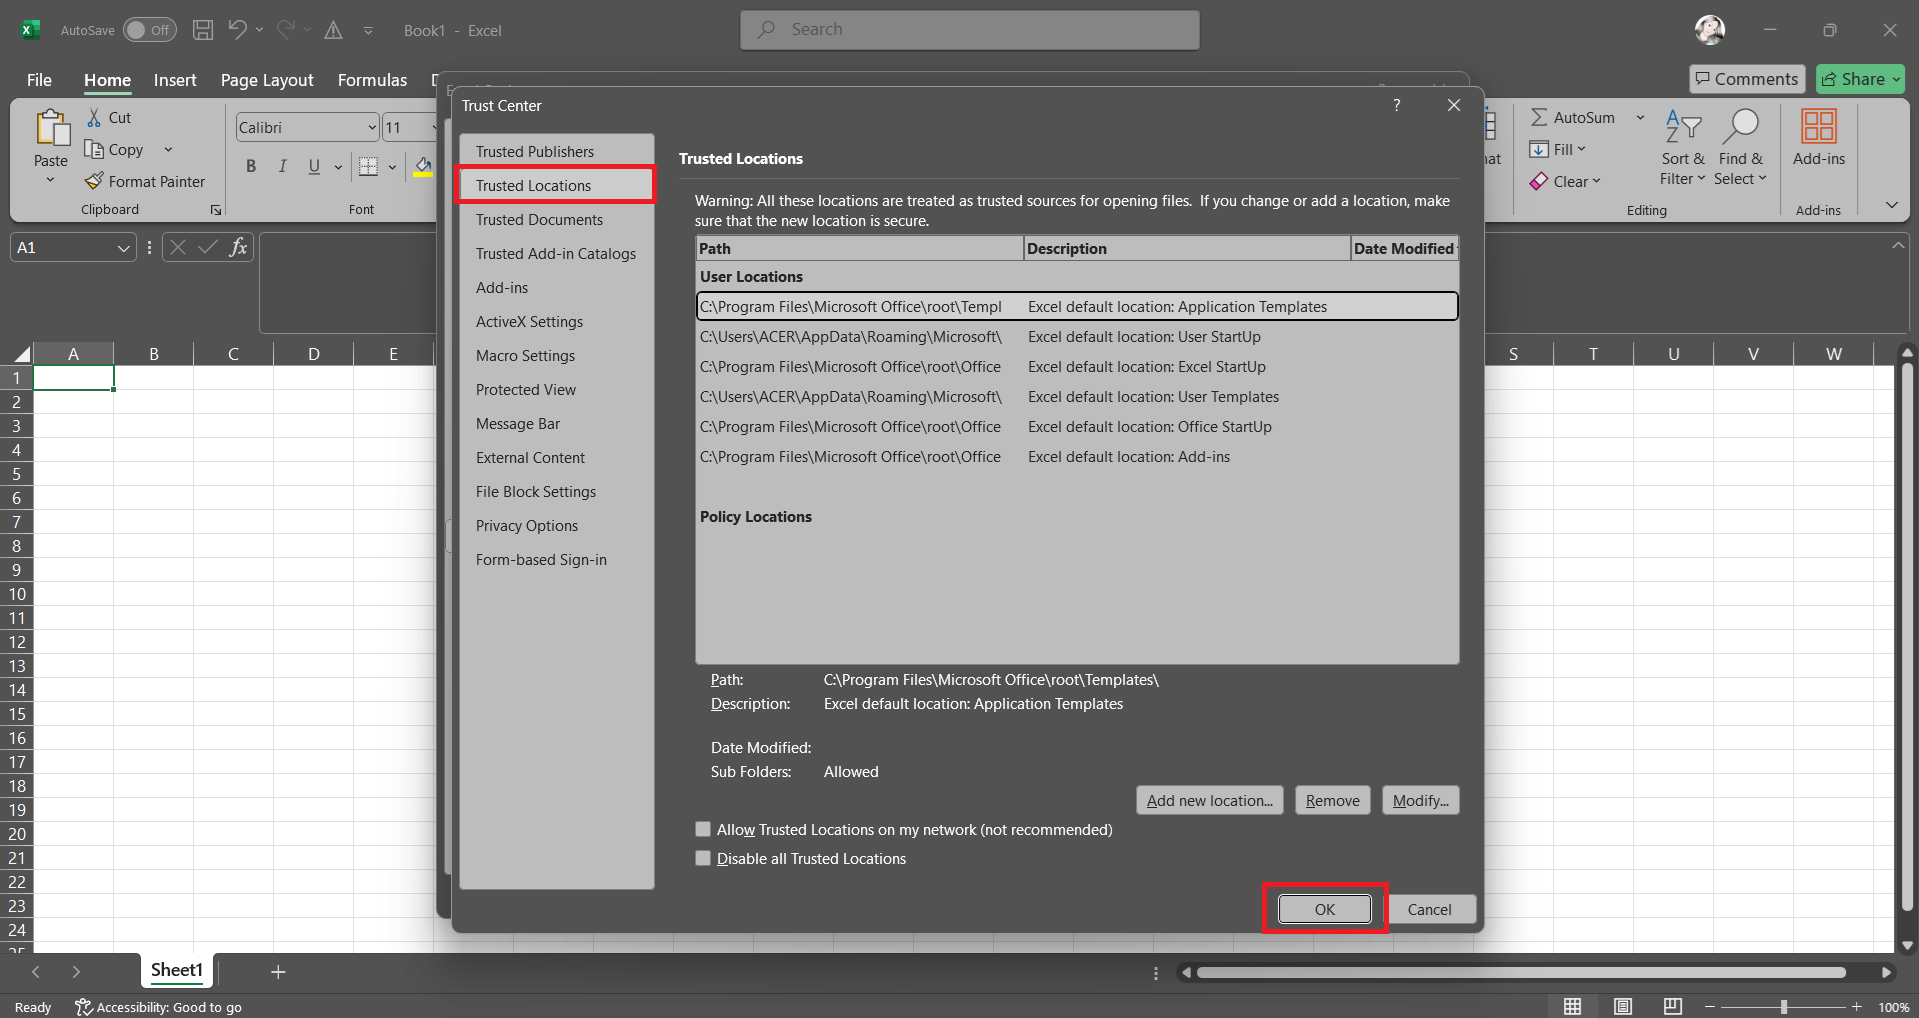Collapse the ribbon using chevron
The height and width of the screenshot is (1018, 1919).
tap(1891, 205)
